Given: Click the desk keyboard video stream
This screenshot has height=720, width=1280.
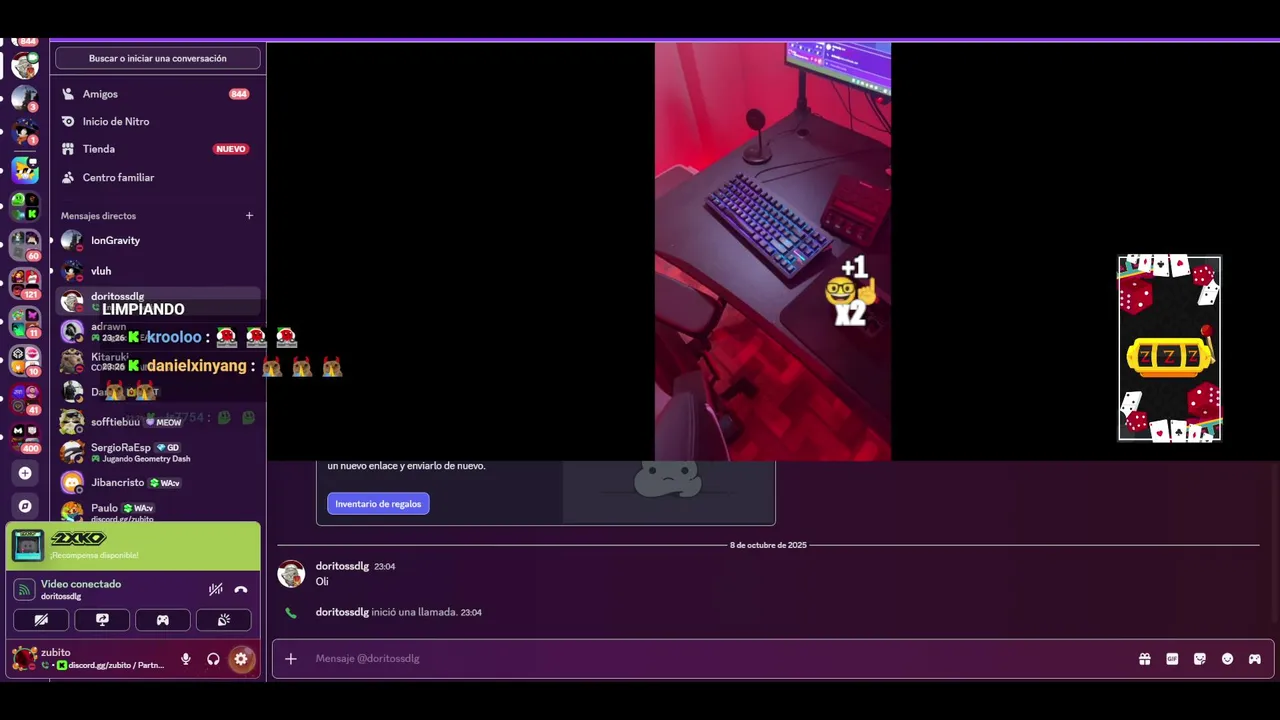Looking at the screenshot, I should pyautogui.click(x=773, y=252).
